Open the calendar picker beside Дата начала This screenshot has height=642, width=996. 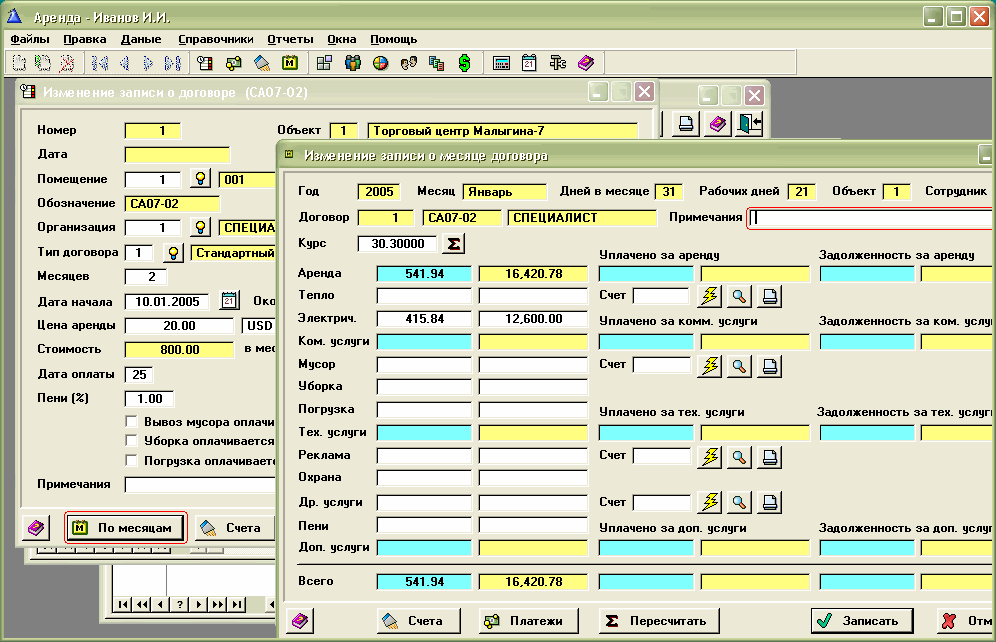tap(229, 301)
